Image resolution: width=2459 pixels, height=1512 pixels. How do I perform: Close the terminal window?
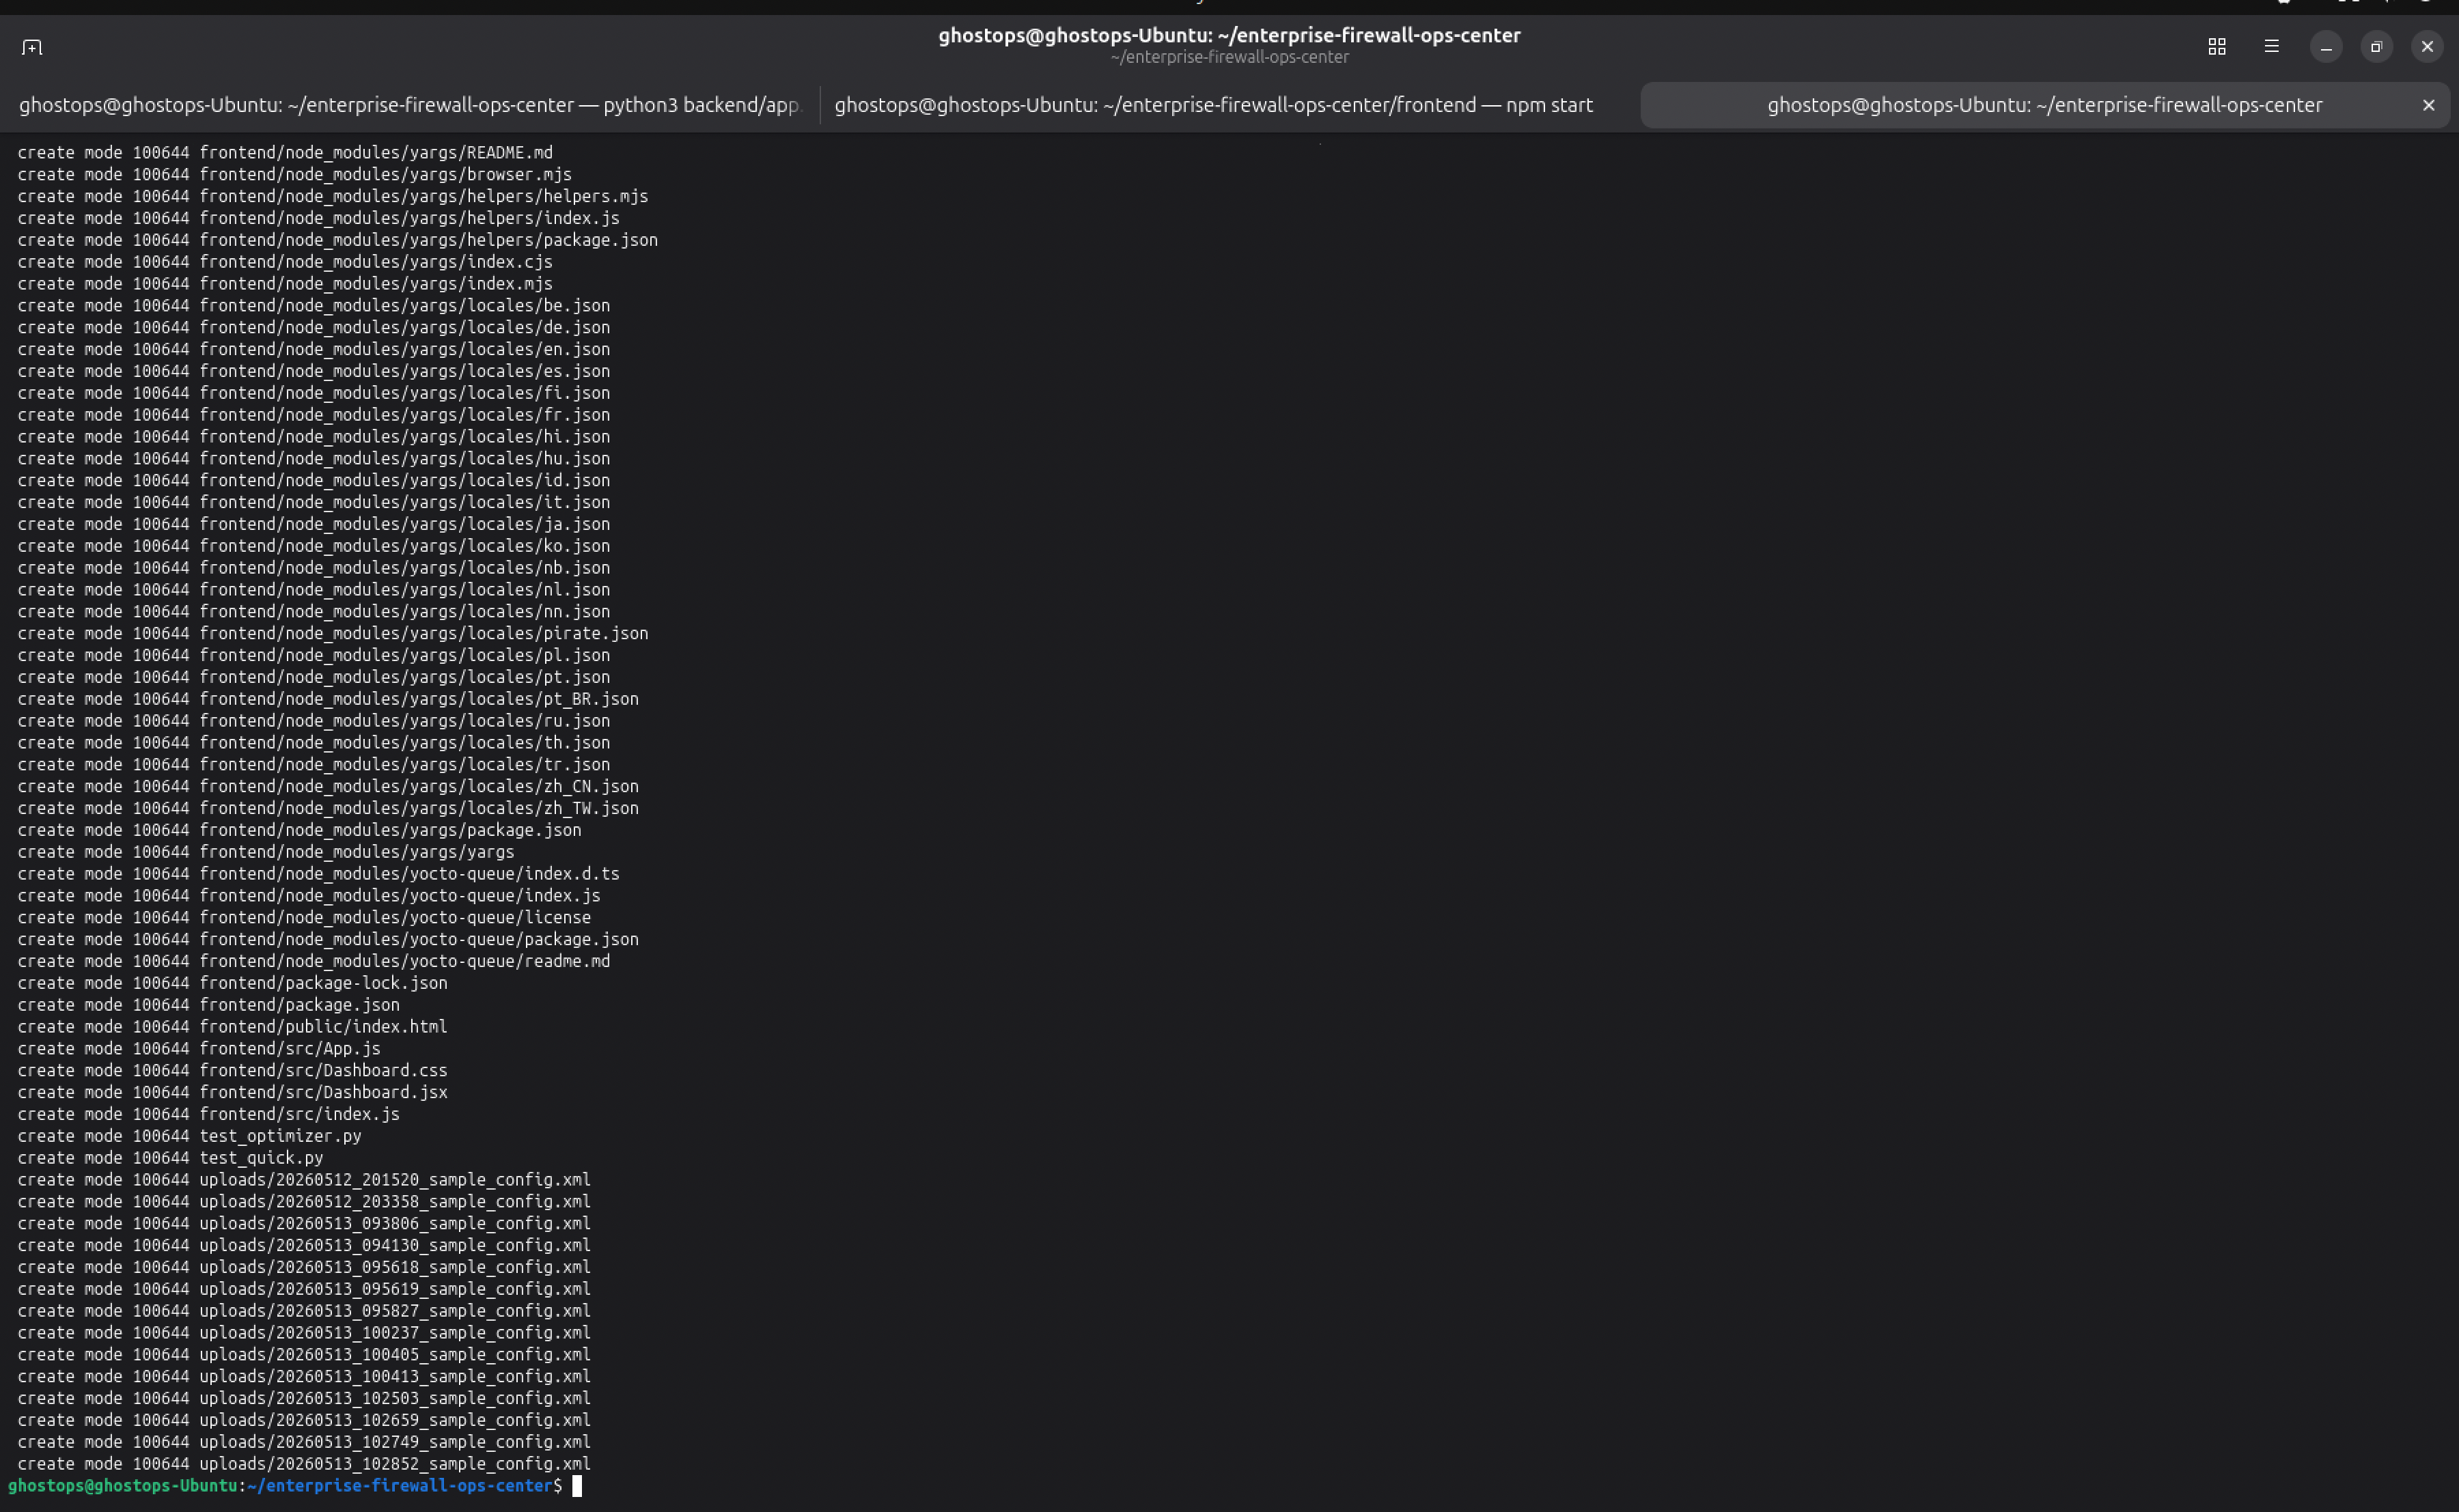click(2426, 47)
